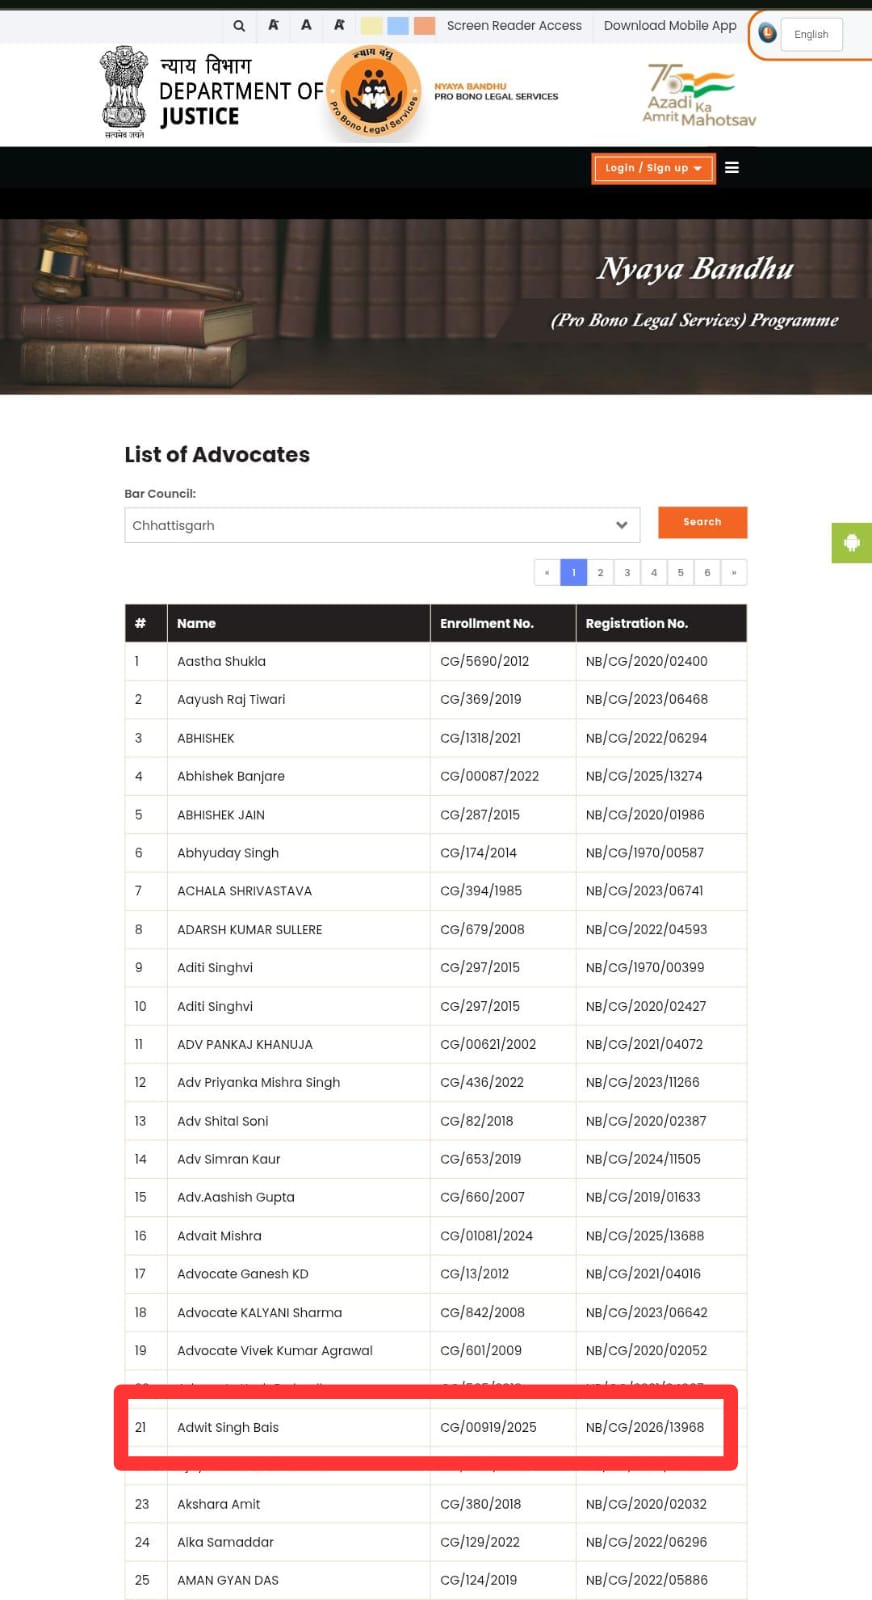Image resolution: width=872 pixels, height=1600 pixels.
Task: Click the search magnifier icon in top bar
Action: click(239, 26)
